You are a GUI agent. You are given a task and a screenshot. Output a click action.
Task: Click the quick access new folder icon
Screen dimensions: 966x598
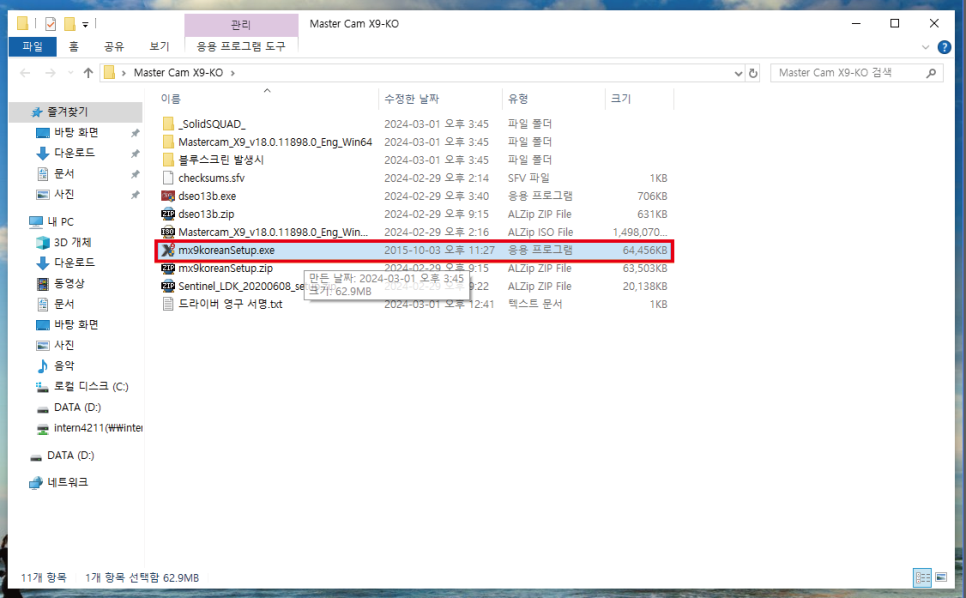coord(70,24)
